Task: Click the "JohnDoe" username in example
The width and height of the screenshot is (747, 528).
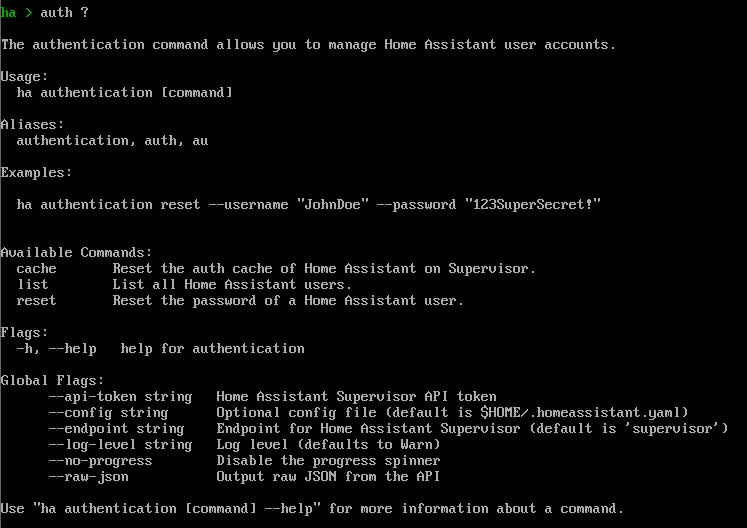Action: coord(333,205)
